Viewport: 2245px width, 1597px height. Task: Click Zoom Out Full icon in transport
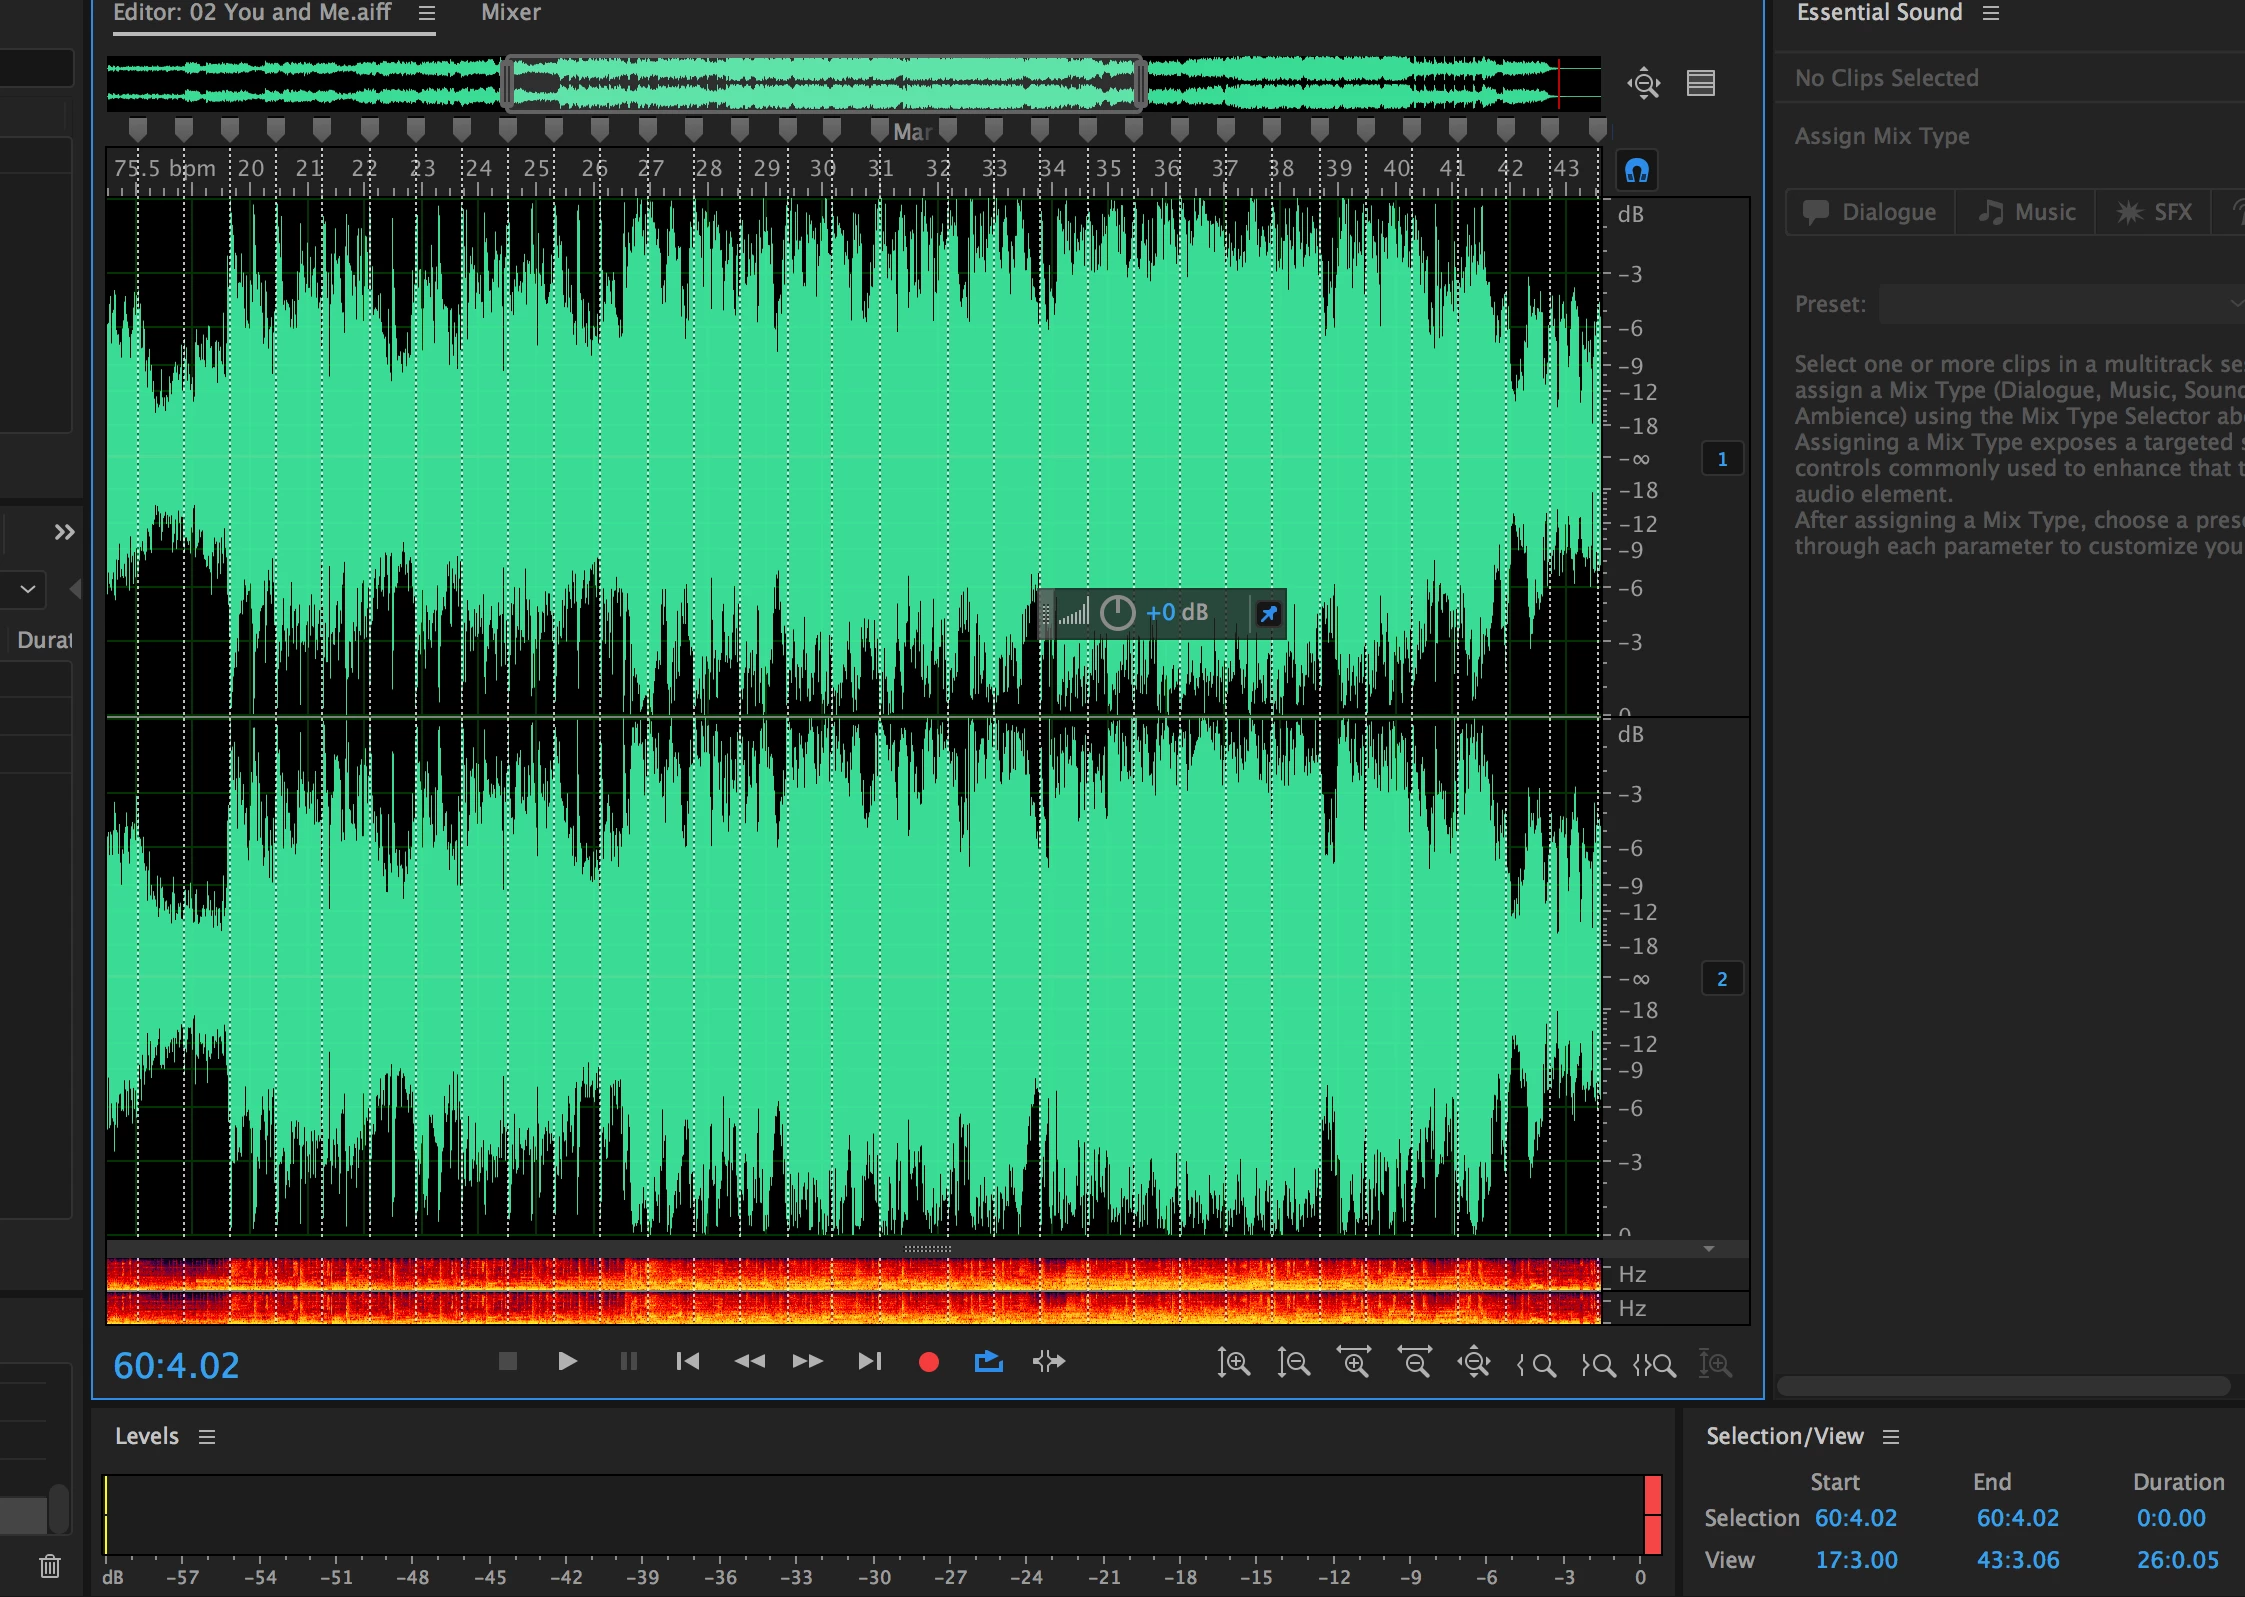(x=1474, y=1363)
